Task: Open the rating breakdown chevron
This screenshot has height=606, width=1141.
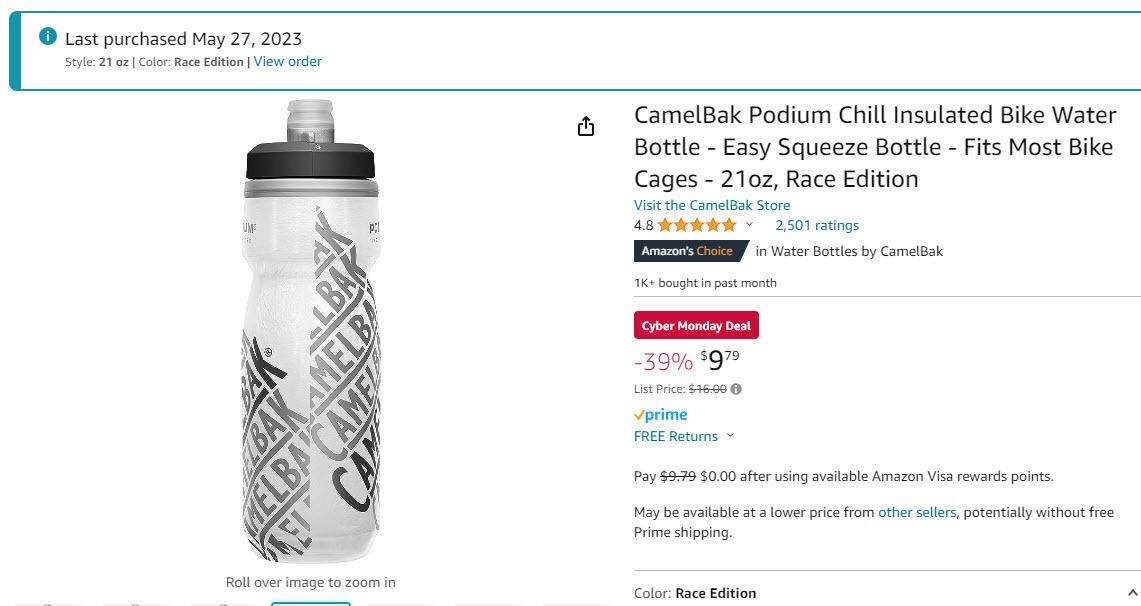Action: pyautogui.click(x=749, y=225)
